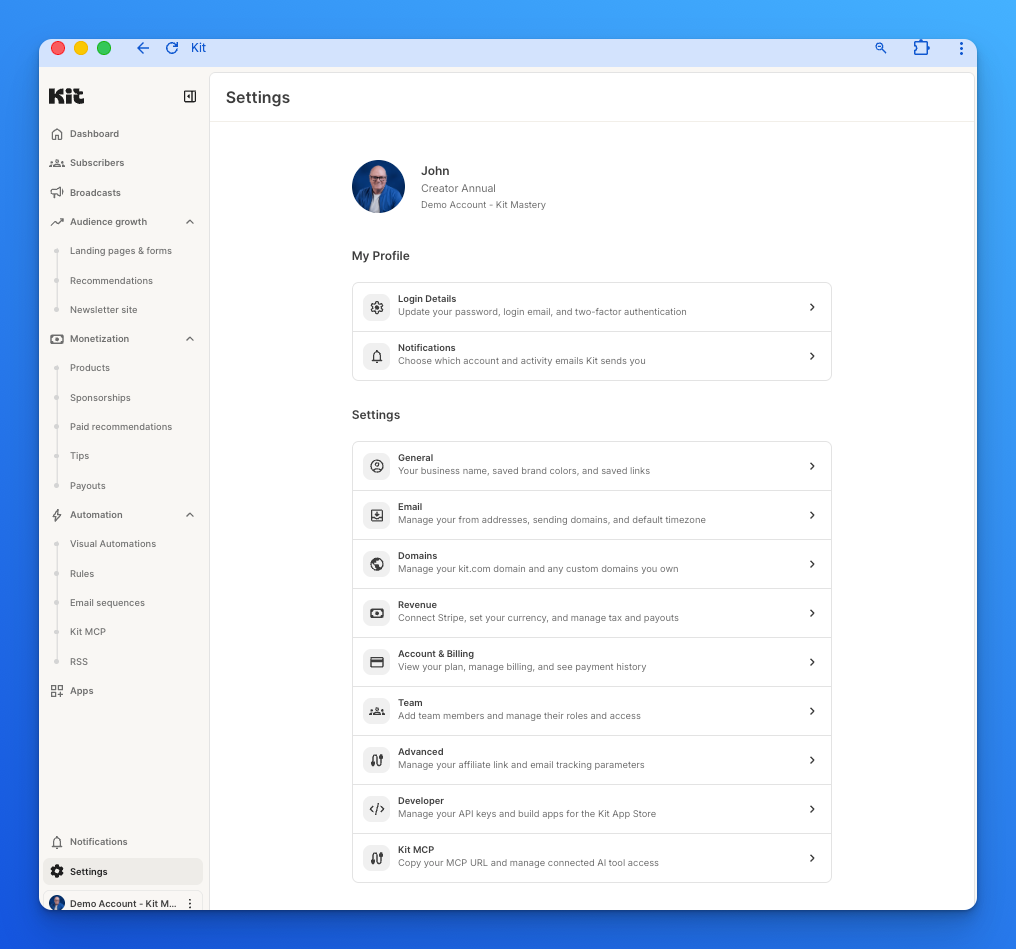Click the Advanced settings icon
The height and width of the screenshot is (949, 1016).
(x=376, y=760)
